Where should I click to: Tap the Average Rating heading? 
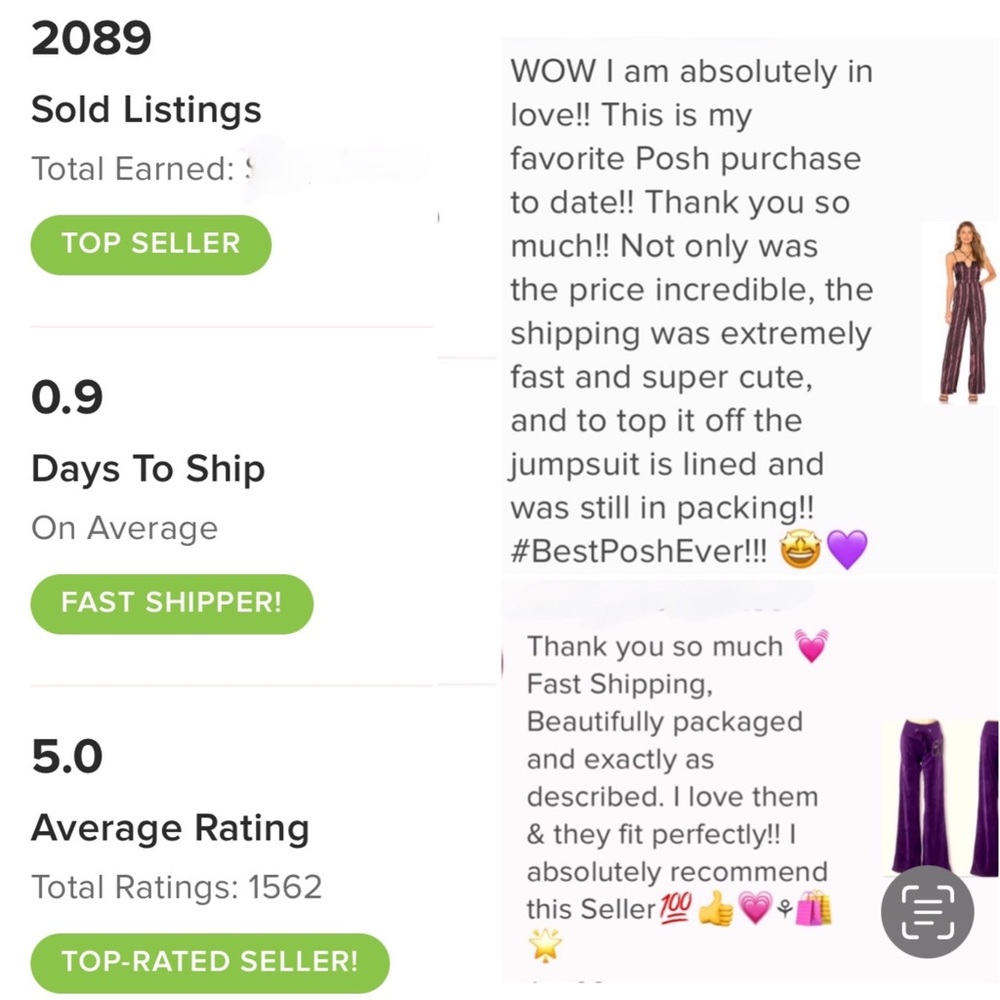click(x=170, y=828)
